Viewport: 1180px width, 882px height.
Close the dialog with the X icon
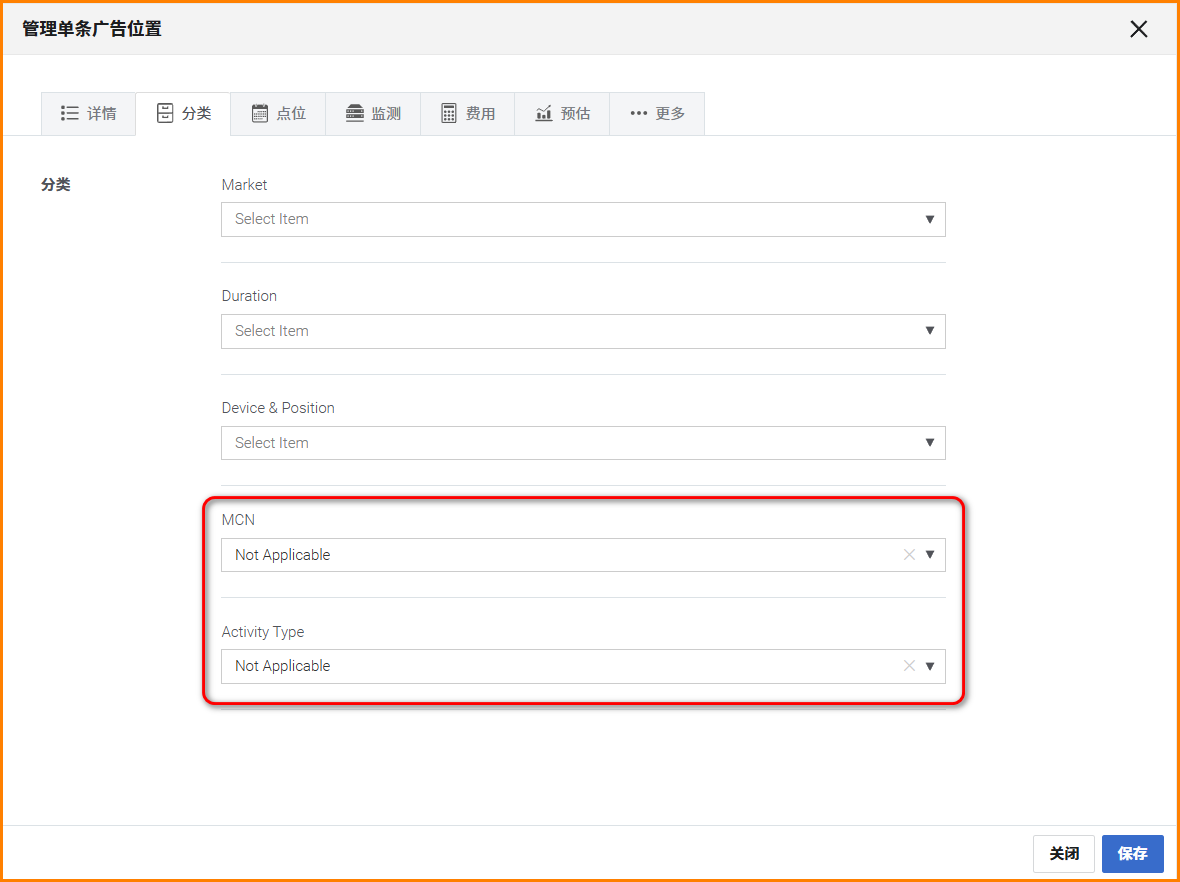1139,29
